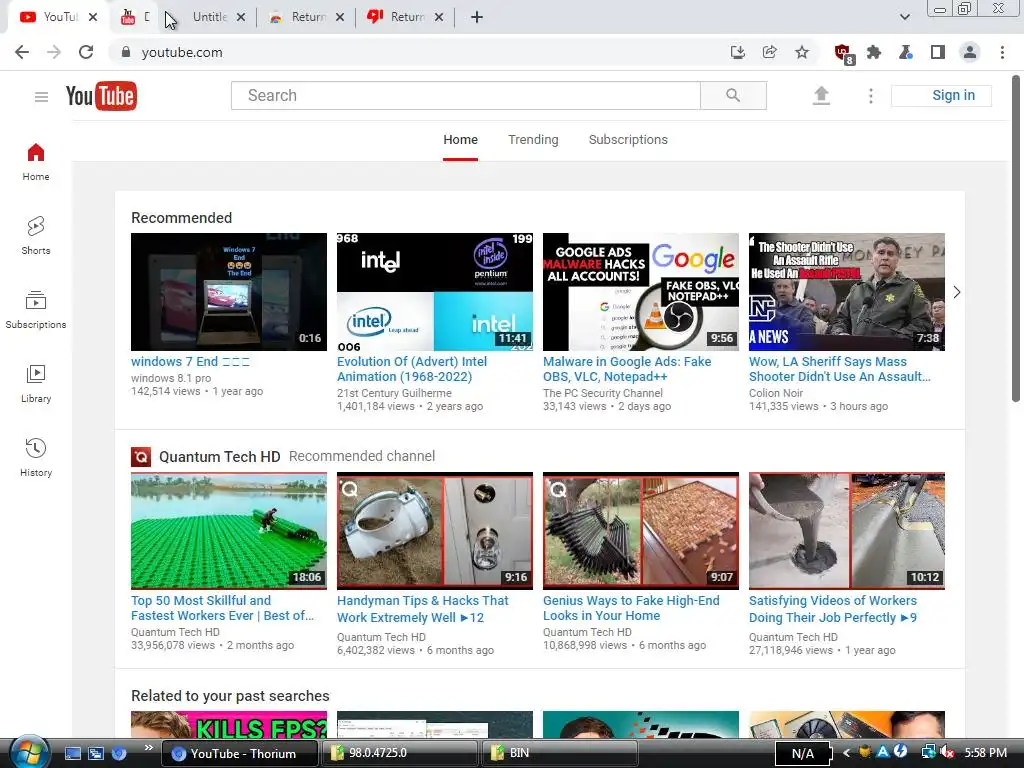Open the tab search dropdown chevron

tap(904, 17)
